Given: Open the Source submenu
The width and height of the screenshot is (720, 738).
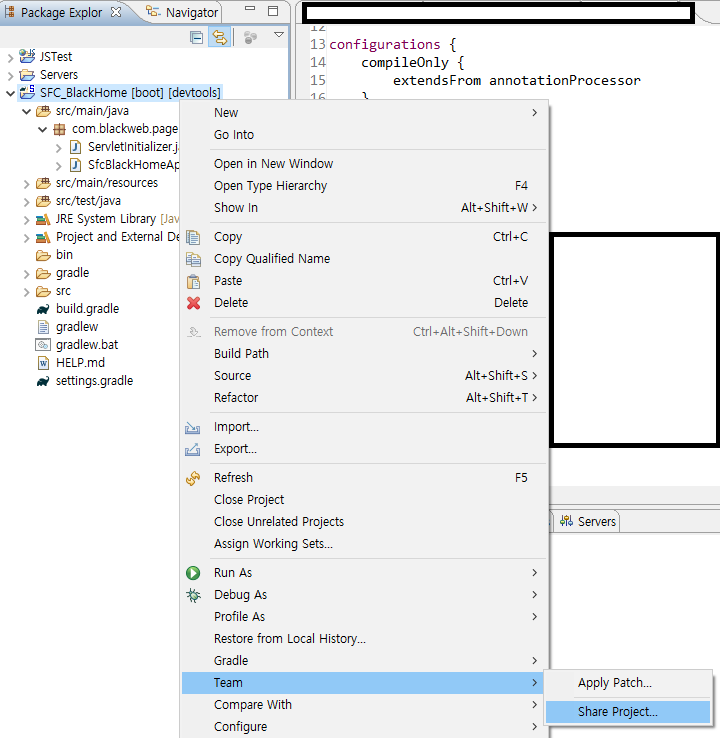Looking at the screenshot, I should 365,376.
